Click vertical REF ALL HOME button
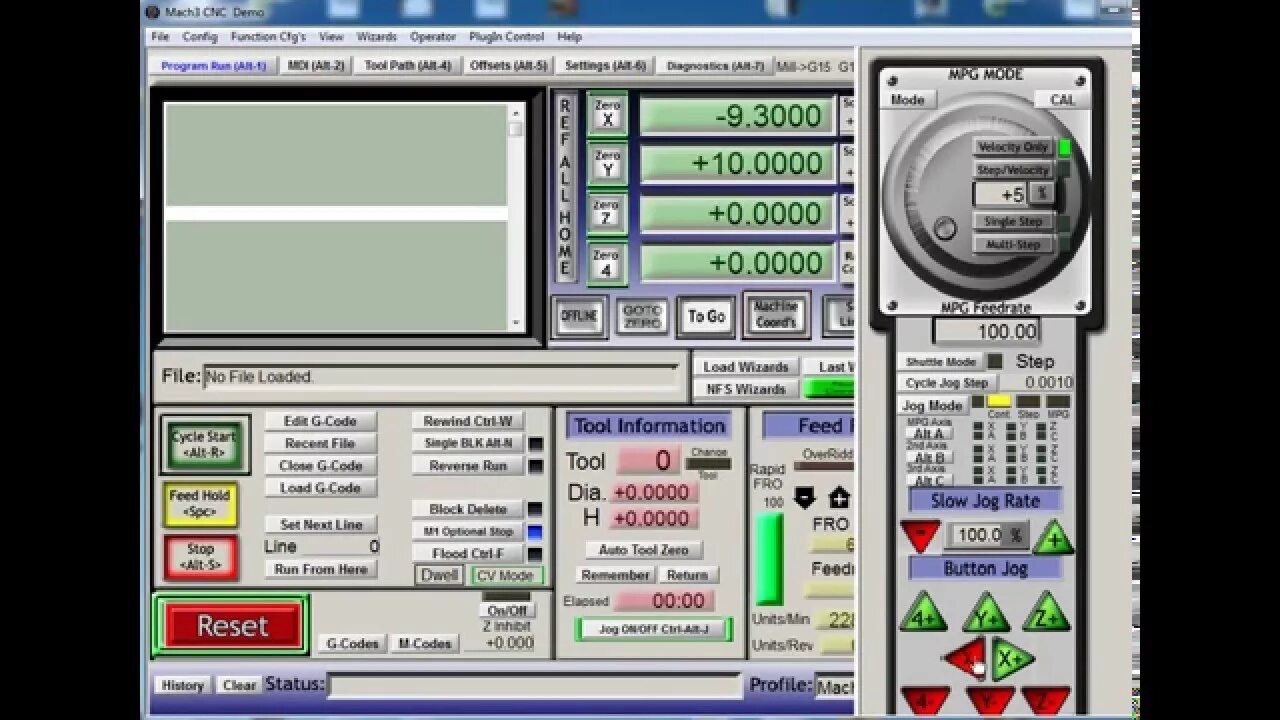Screen dimensions: 1280x720 click(x=565, y=188)
